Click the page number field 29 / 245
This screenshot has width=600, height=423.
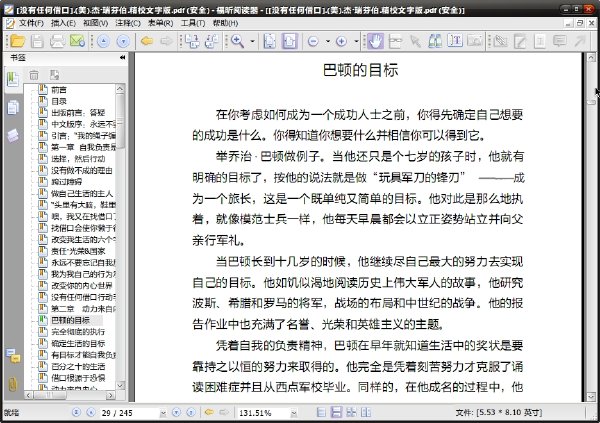point(130,413)
